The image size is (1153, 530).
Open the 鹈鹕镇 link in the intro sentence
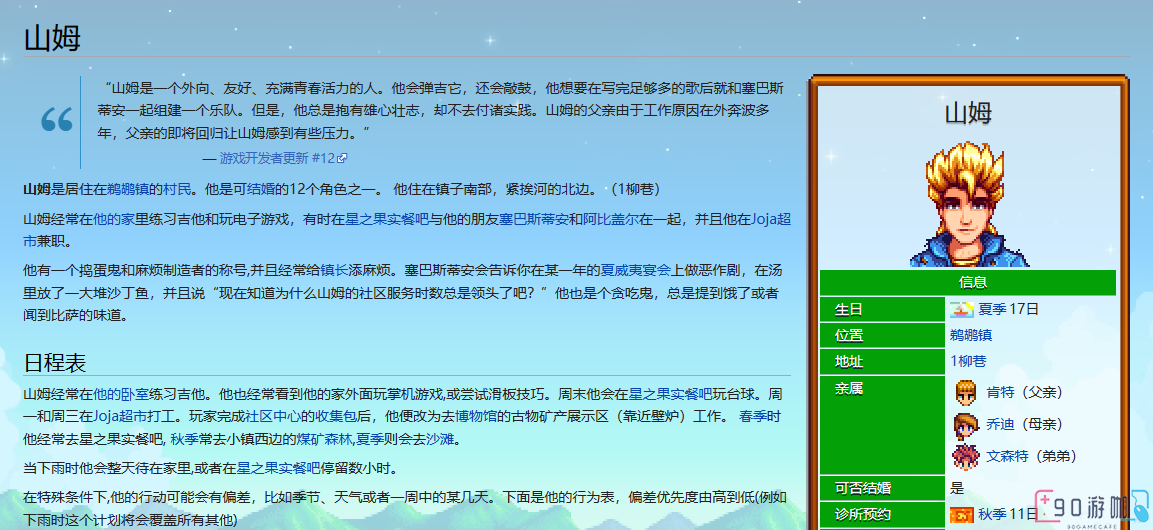pos(128,190)
